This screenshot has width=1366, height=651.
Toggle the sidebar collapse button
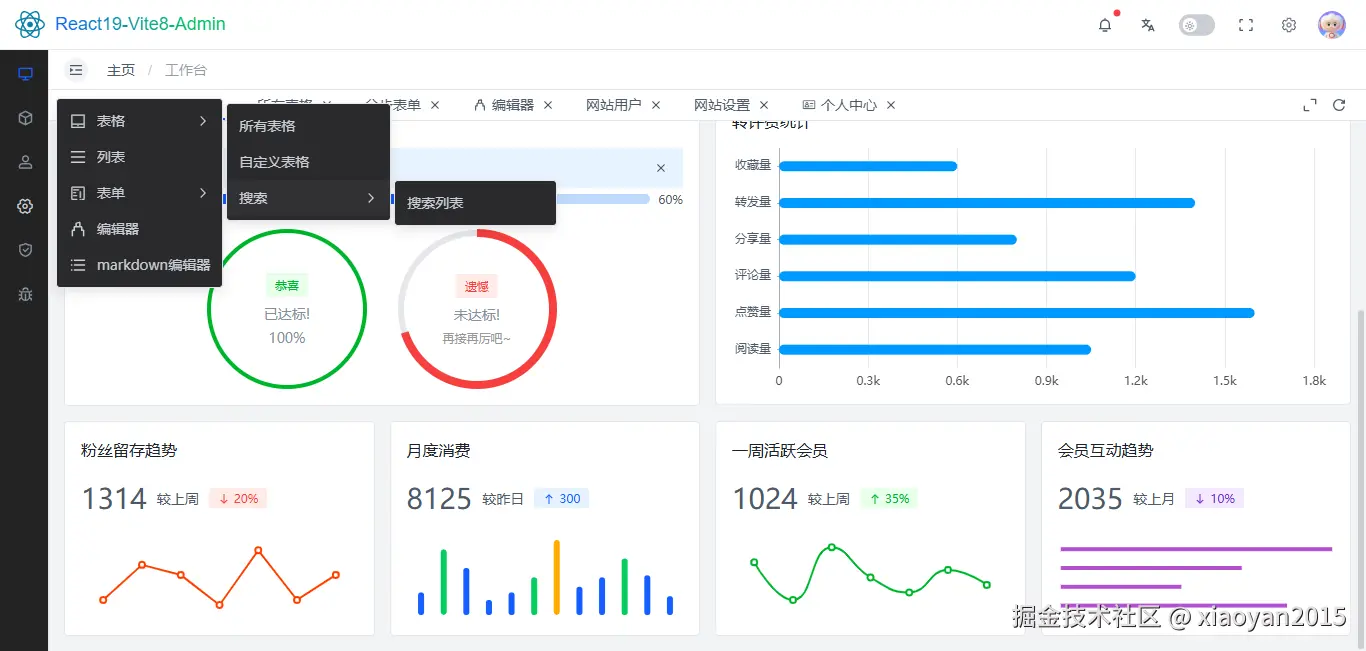[76, 70]
